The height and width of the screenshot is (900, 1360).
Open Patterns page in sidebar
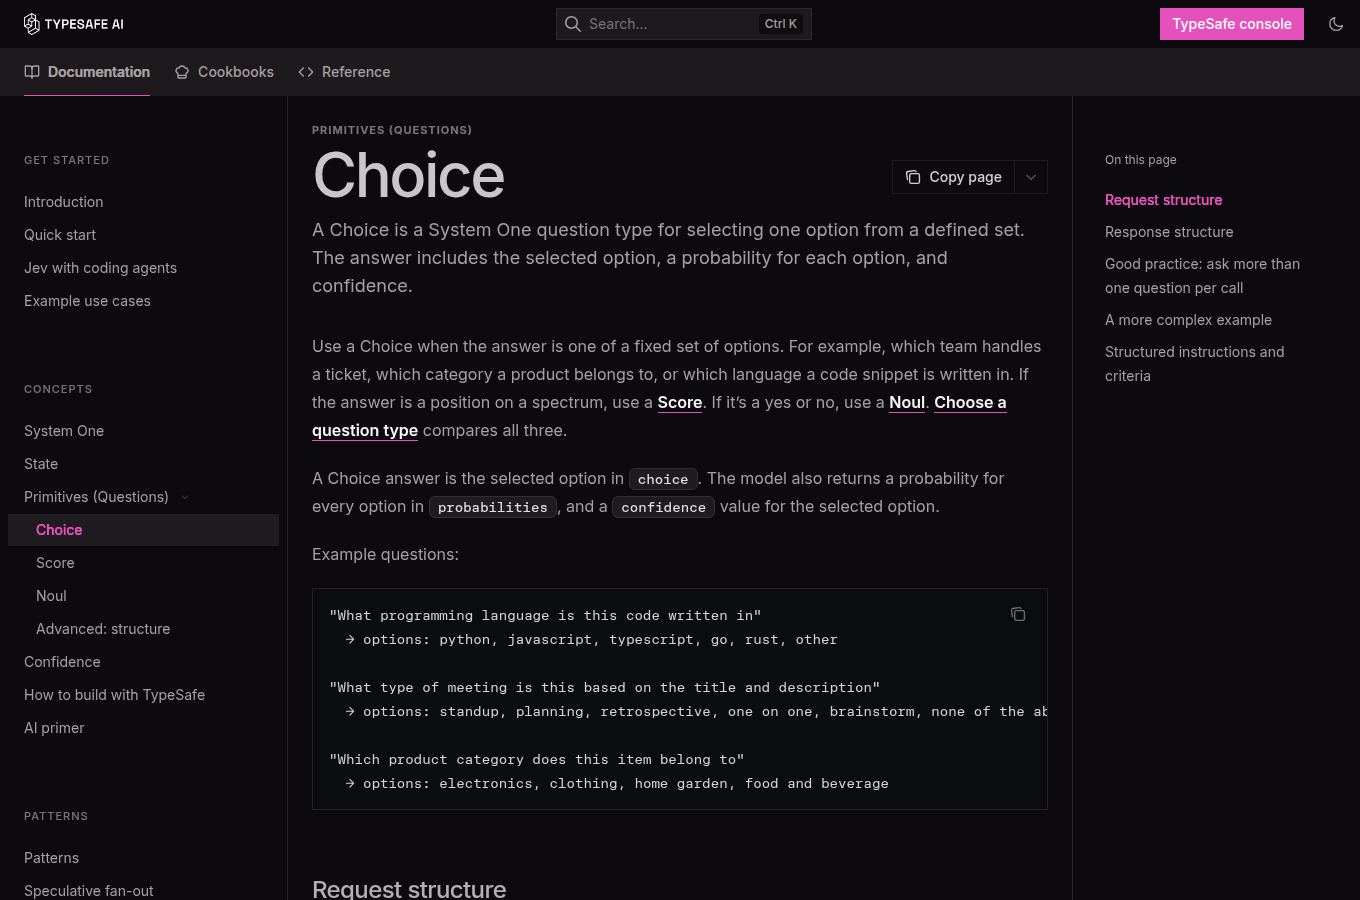click(x=51, y=858)
